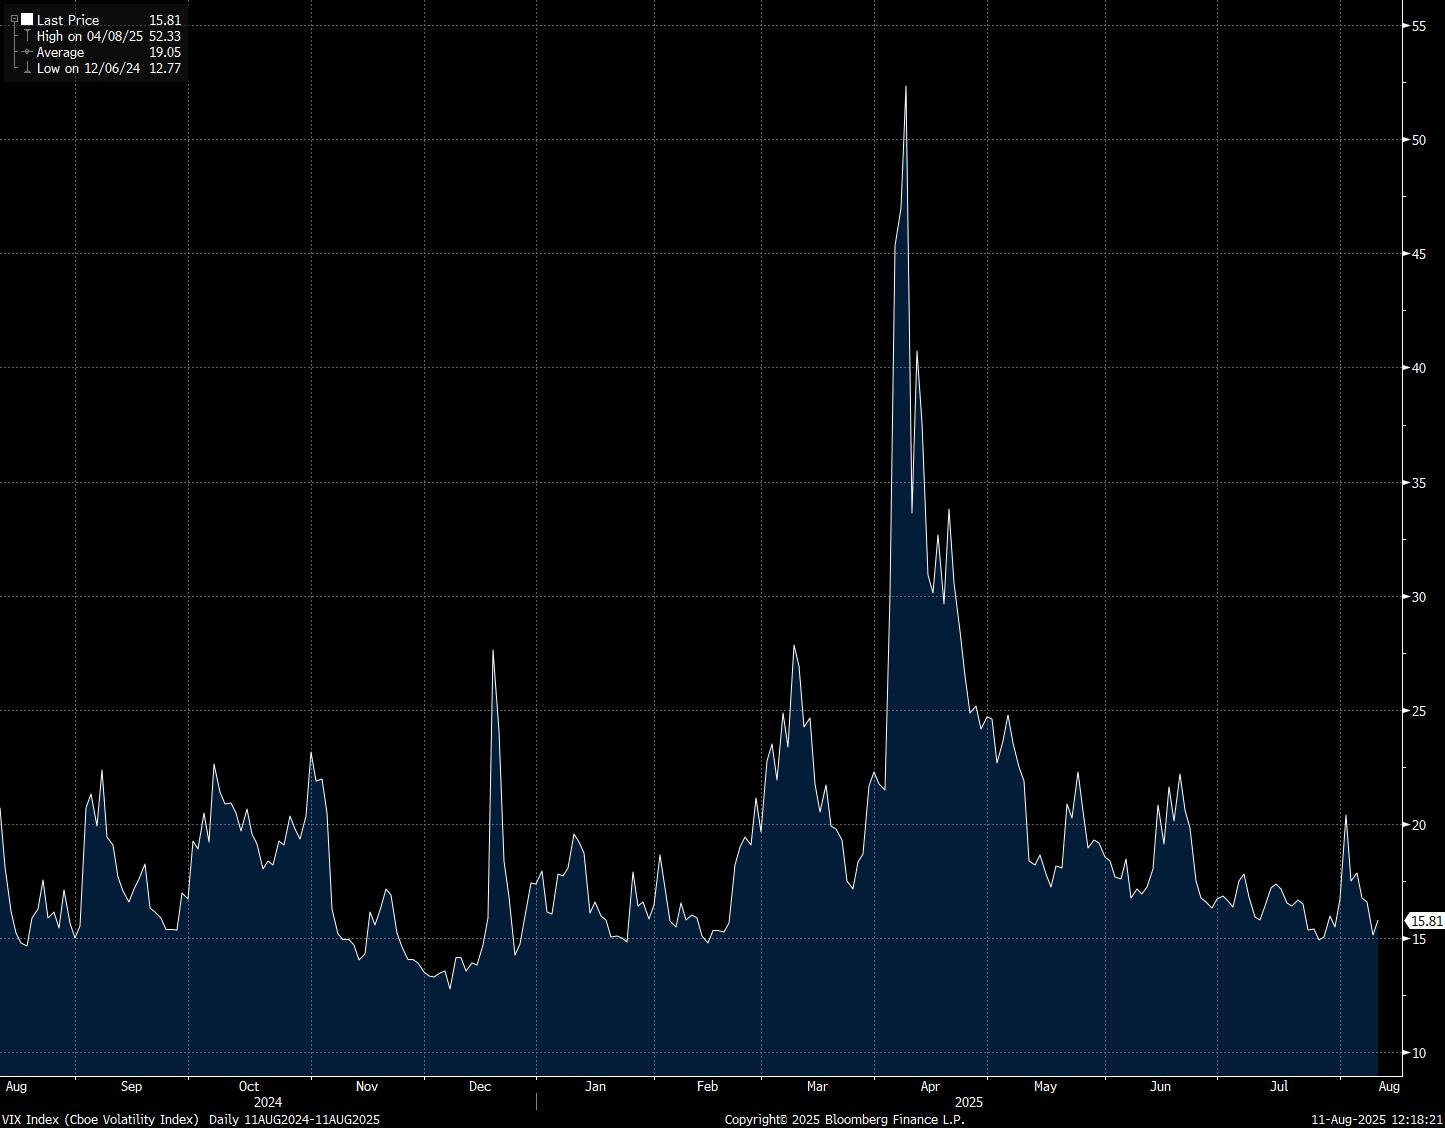1445x1128 pixels.
Task: Click the Nov month label on time axis
Action: click(367, 1086)
